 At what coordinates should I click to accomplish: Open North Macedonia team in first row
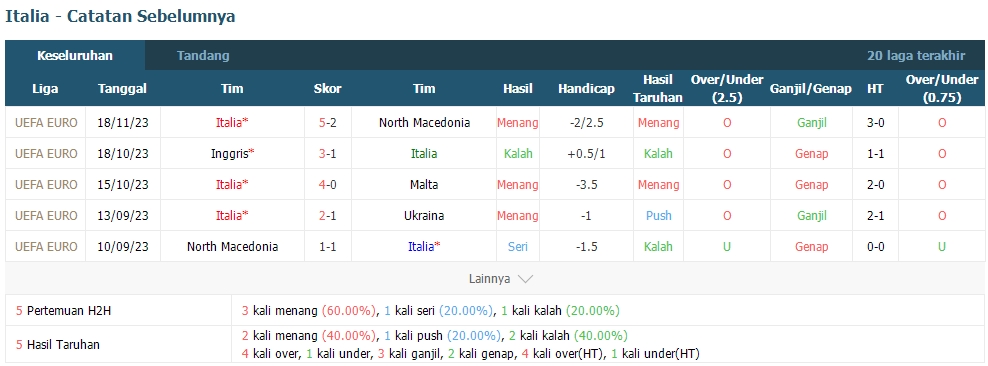coord(424,123)
